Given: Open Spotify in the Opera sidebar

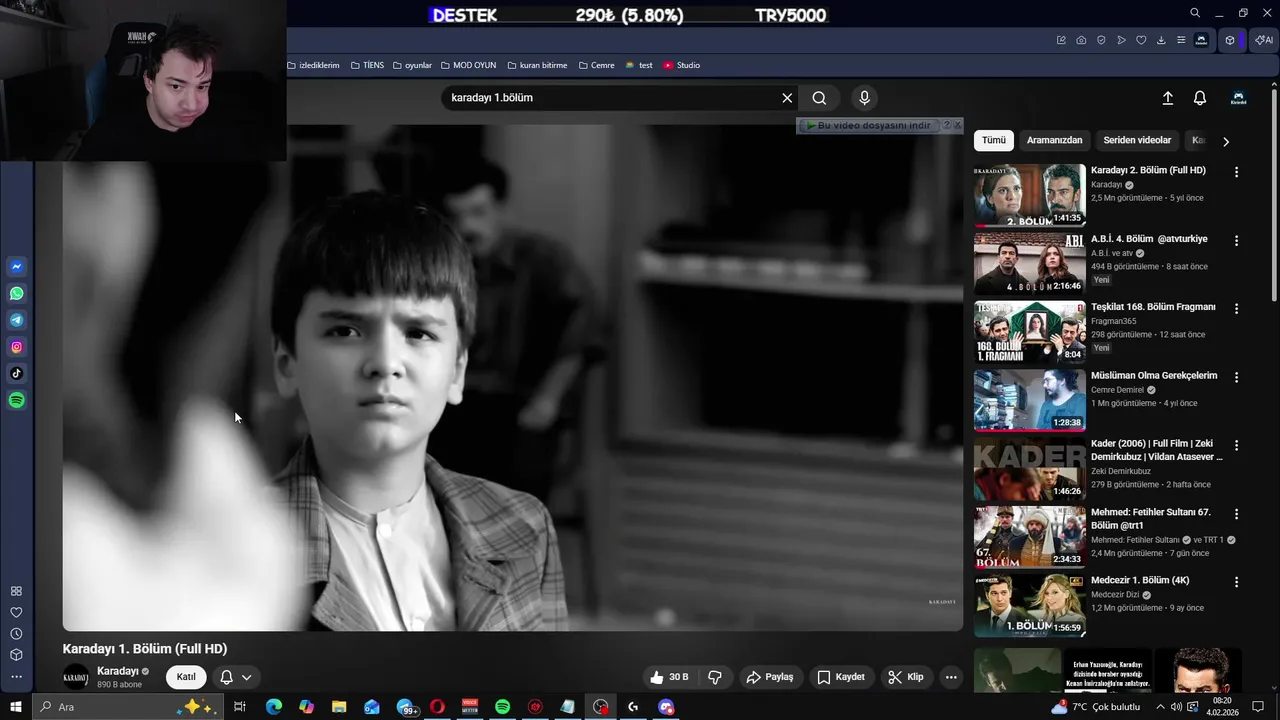Looking at the screenshot, I should click(x=17, y=400).
